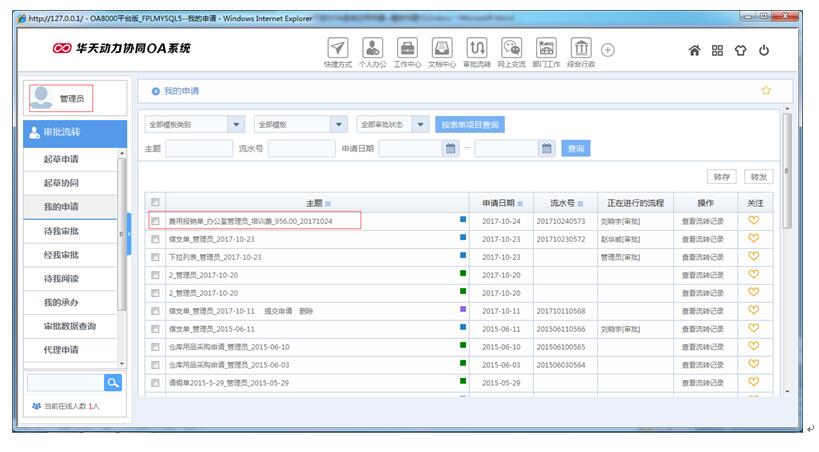Click 提交申请 link in 2017-10-11 row
Screen dimensions: 819x452
[278, 311]
